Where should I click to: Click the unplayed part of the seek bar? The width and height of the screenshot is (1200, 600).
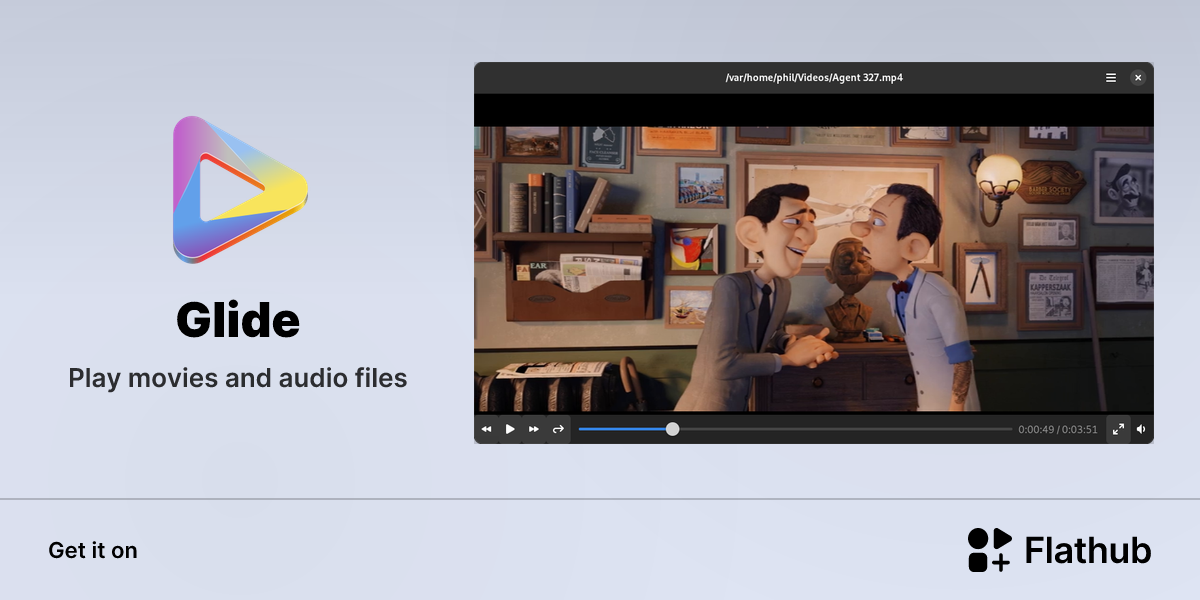tap(846, 429)
